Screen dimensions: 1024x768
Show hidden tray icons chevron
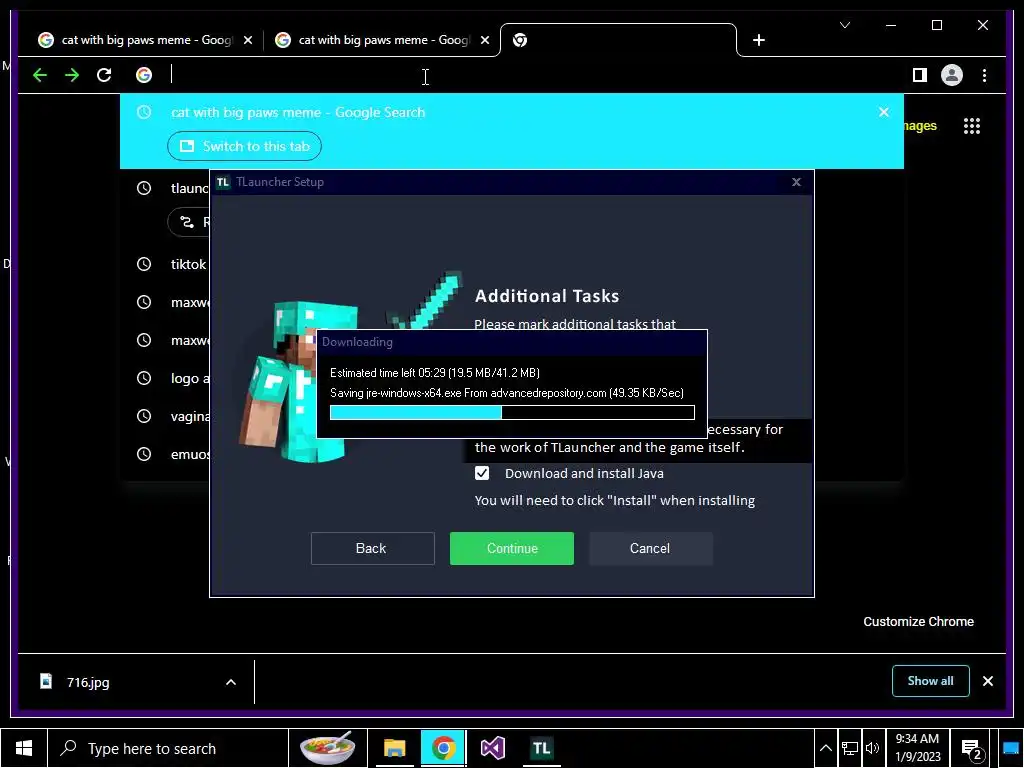tap(825, 748)
